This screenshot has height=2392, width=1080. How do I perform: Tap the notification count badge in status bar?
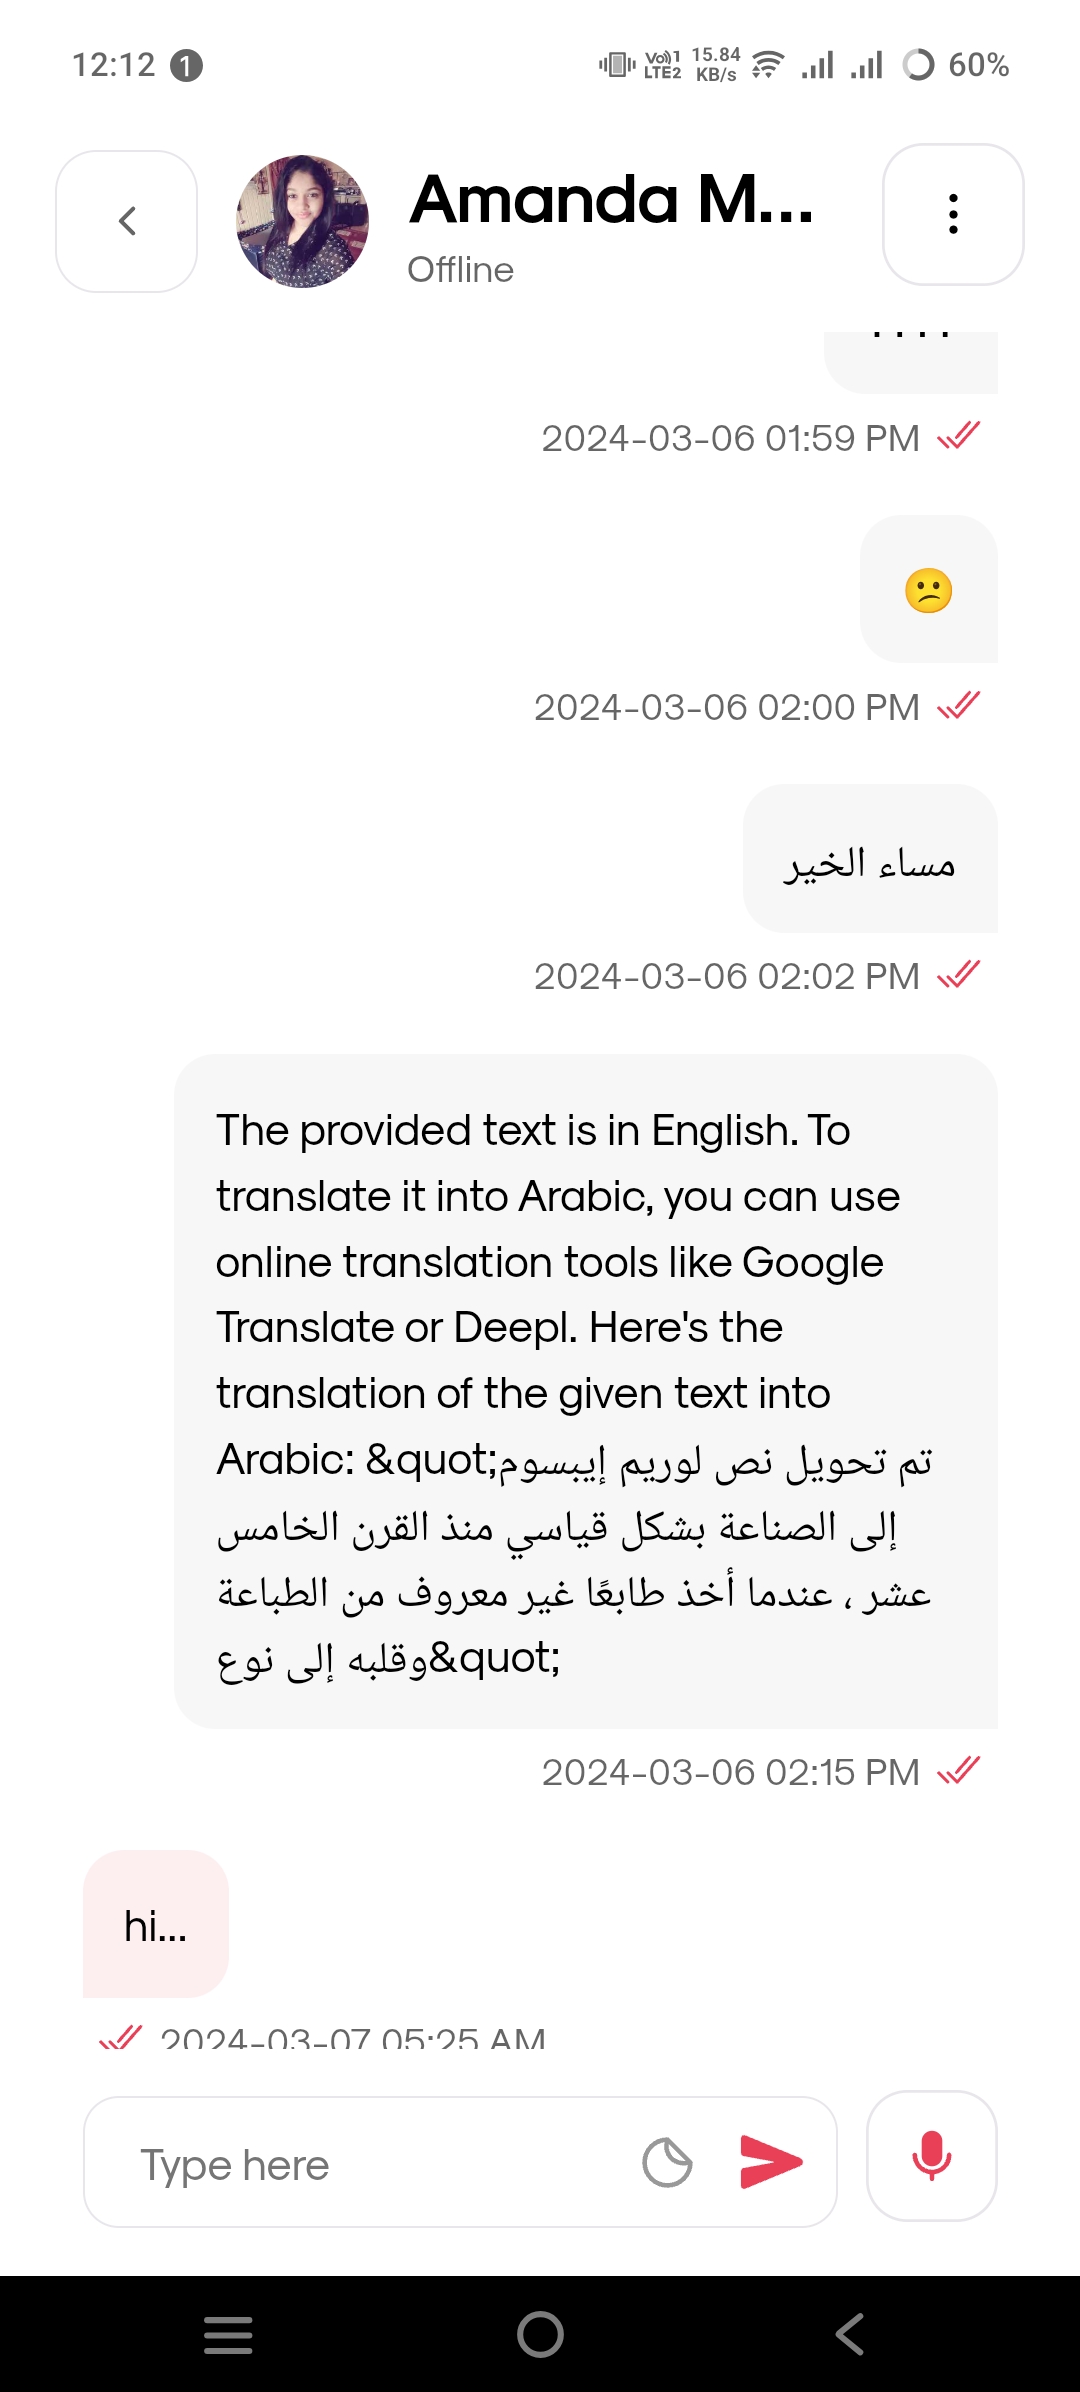tap(186, 66)
